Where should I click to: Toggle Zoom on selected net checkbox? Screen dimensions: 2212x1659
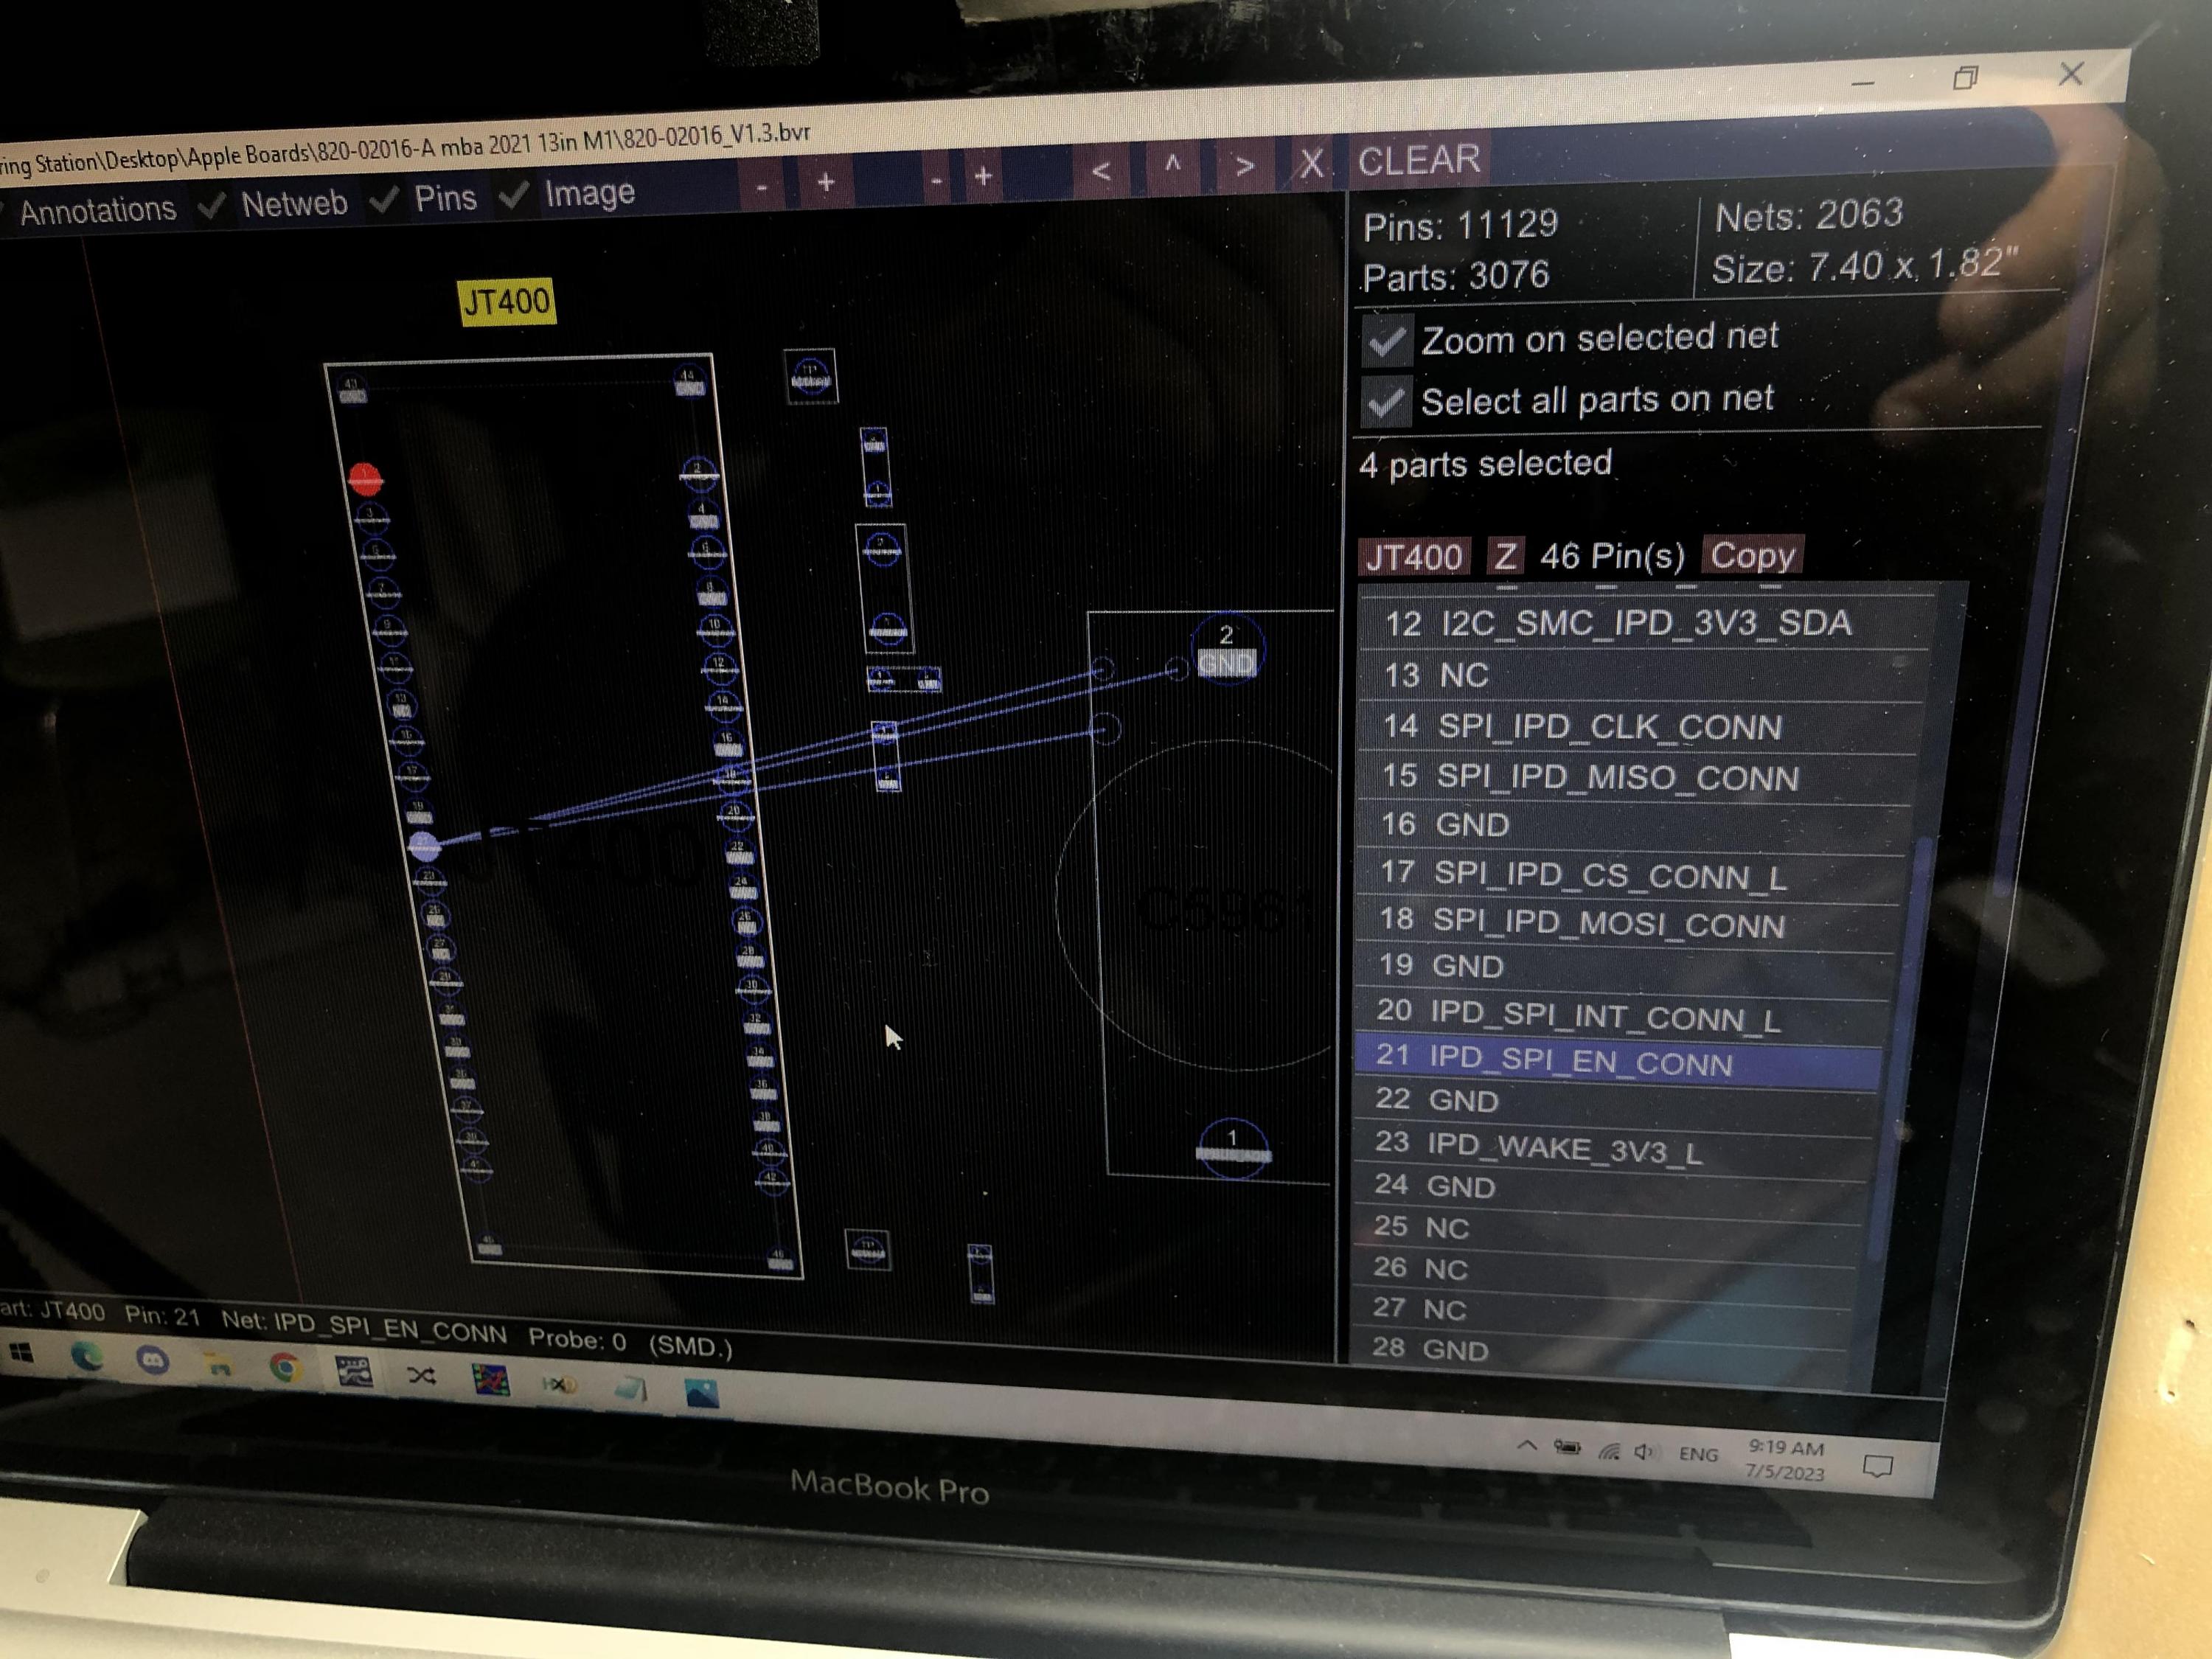1387,341
